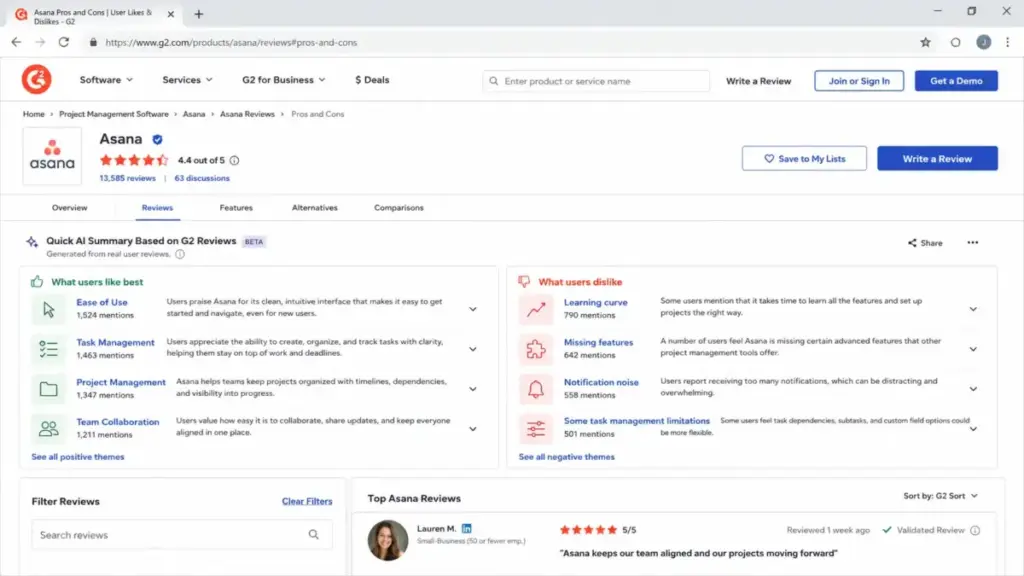Open Chrome three-dot menu
1024x576 pixels.
pos(1008,42)
